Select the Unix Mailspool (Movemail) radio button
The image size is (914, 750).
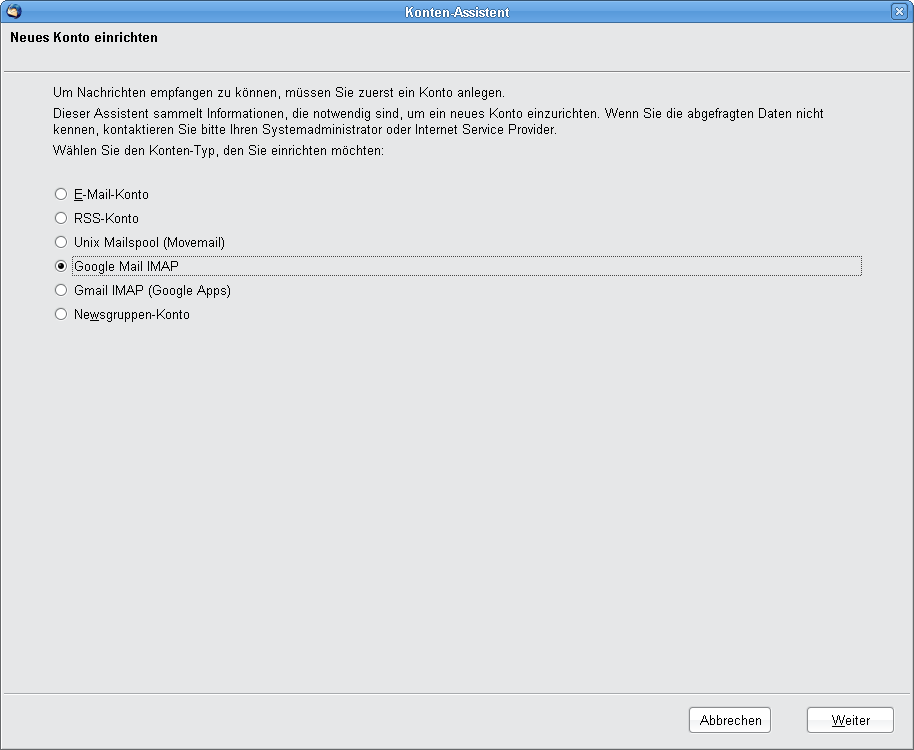(61, 242)
